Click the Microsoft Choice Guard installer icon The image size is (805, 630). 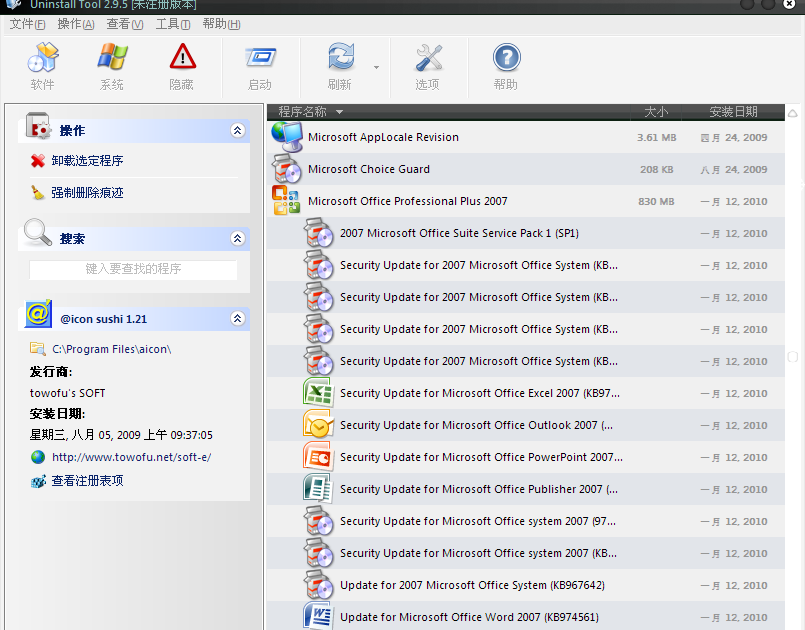pyautogui.click(x=286, y=169)
